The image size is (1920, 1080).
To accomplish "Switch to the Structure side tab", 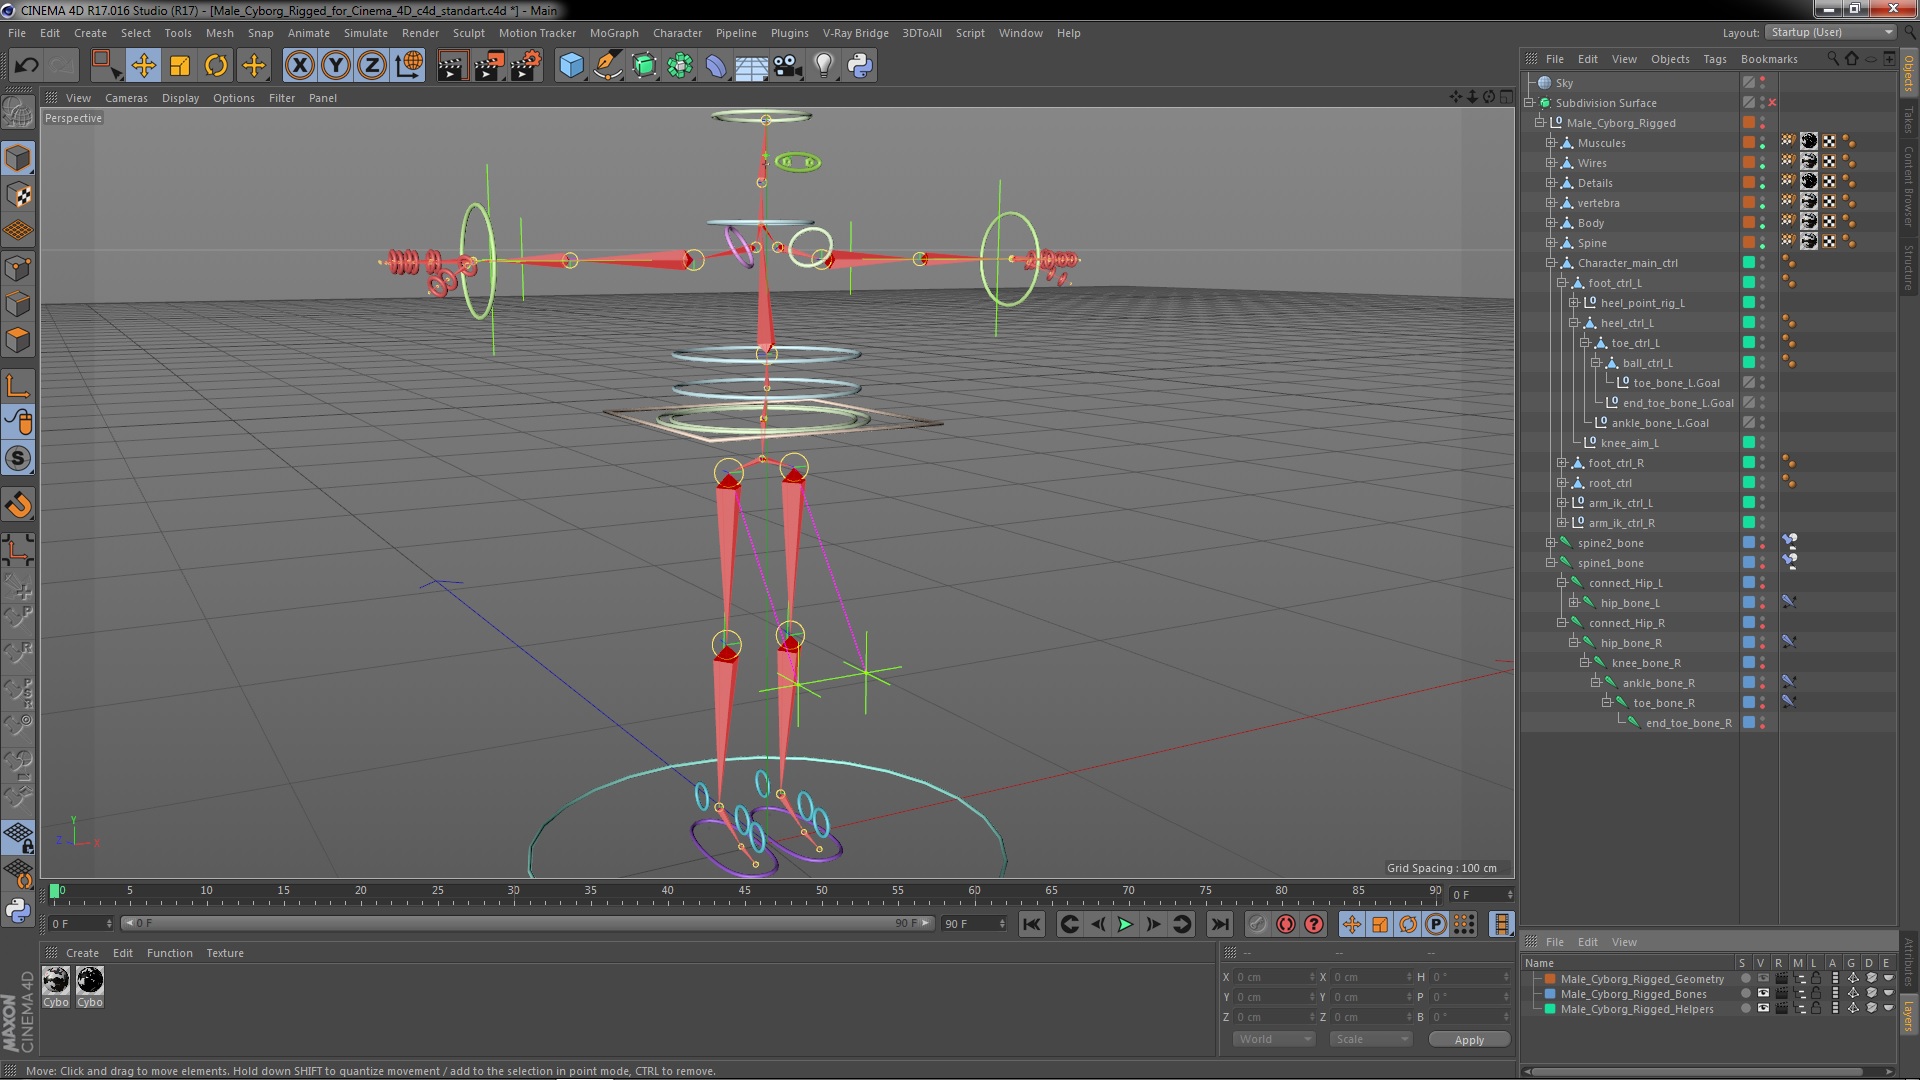I will click(1909, 267).
